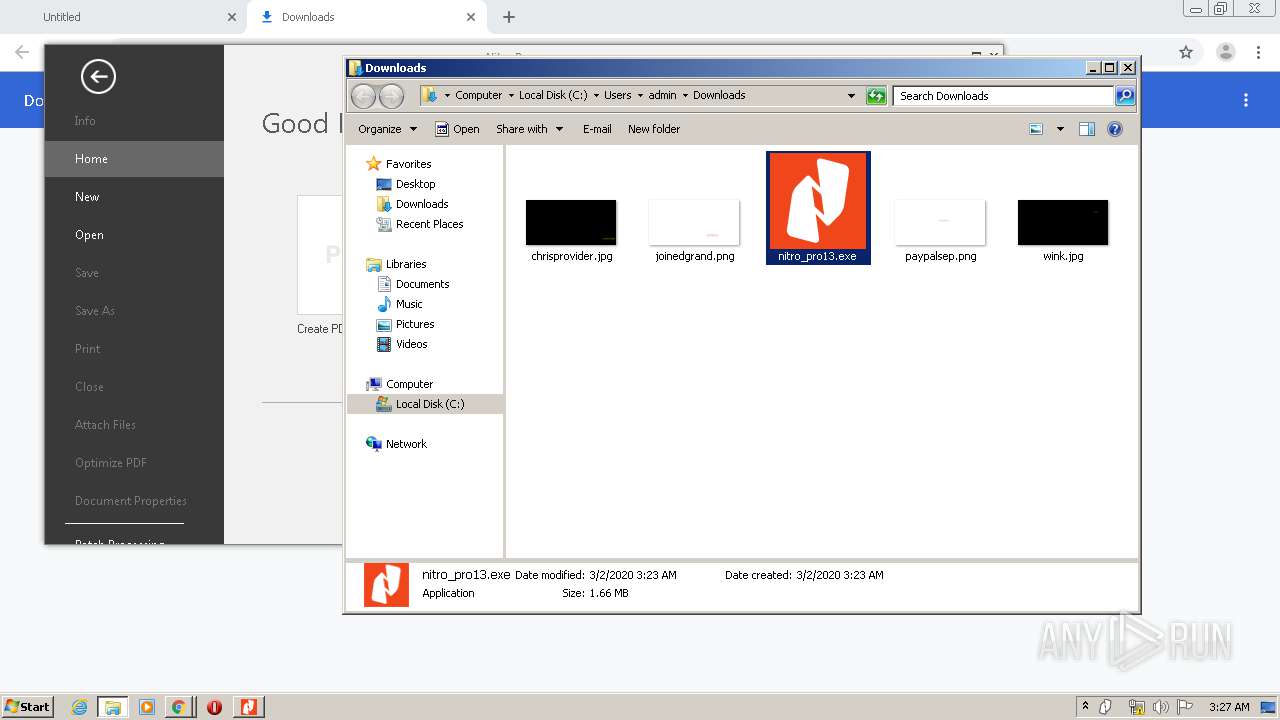The height and width of the screenshot is (720, 1280).
Task: Select the joinedgrand.png thumbnail
Action: 694,222
